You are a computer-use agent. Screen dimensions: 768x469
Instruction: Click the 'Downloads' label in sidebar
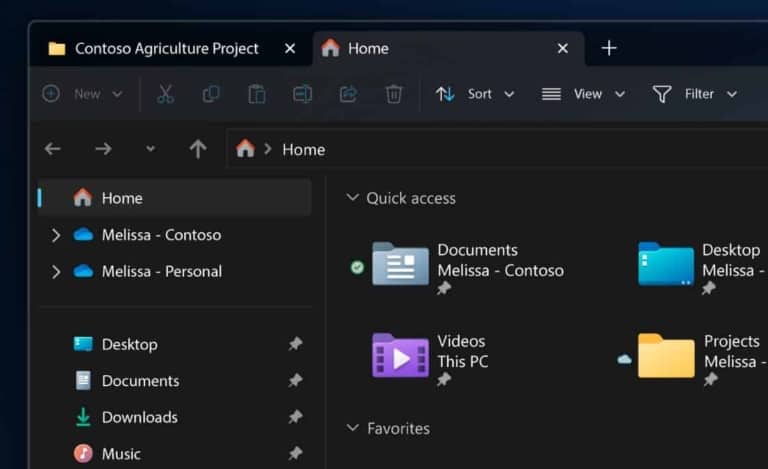140,417
